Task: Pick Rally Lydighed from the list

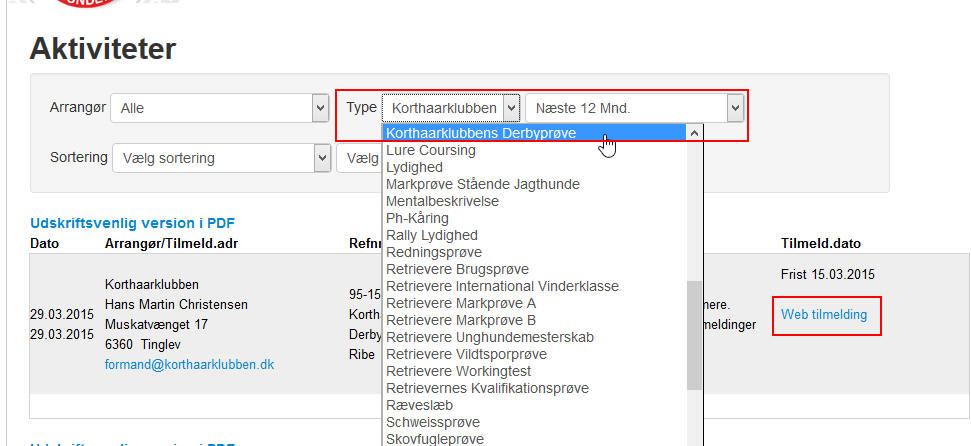Action: point(534,235)
